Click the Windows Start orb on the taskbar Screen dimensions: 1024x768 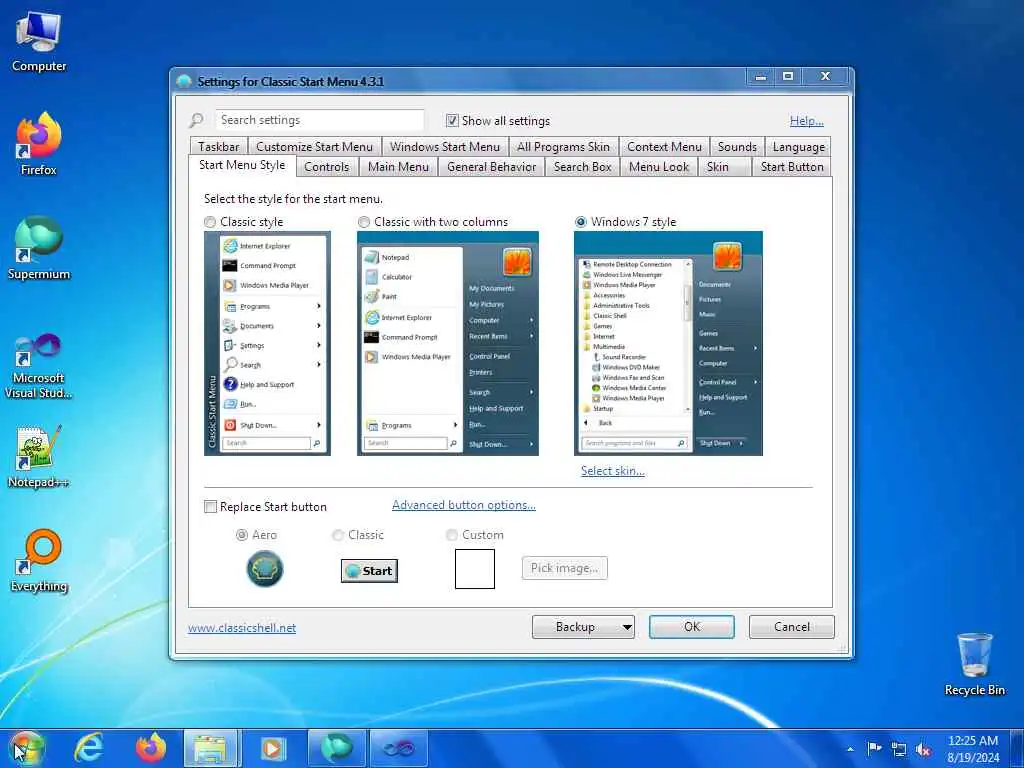[x=27, y=748]
